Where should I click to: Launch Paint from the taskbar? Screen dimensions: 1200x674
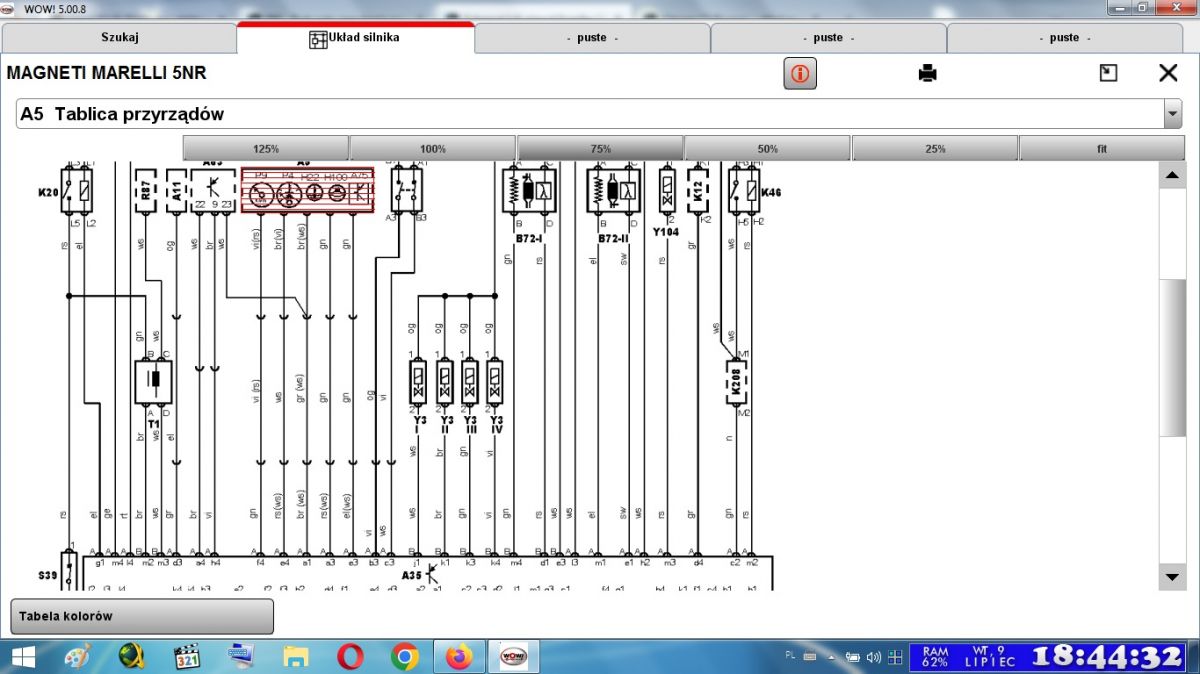click(78, 657)
